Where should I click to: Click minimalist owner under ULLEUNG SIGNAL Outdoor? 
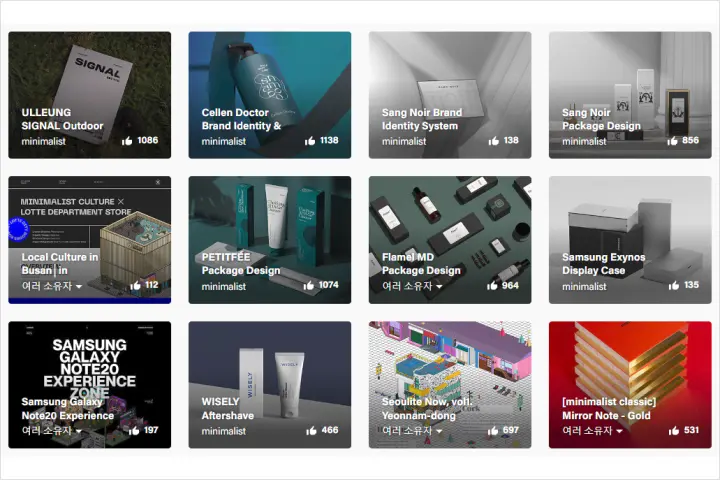pos(43,141)
